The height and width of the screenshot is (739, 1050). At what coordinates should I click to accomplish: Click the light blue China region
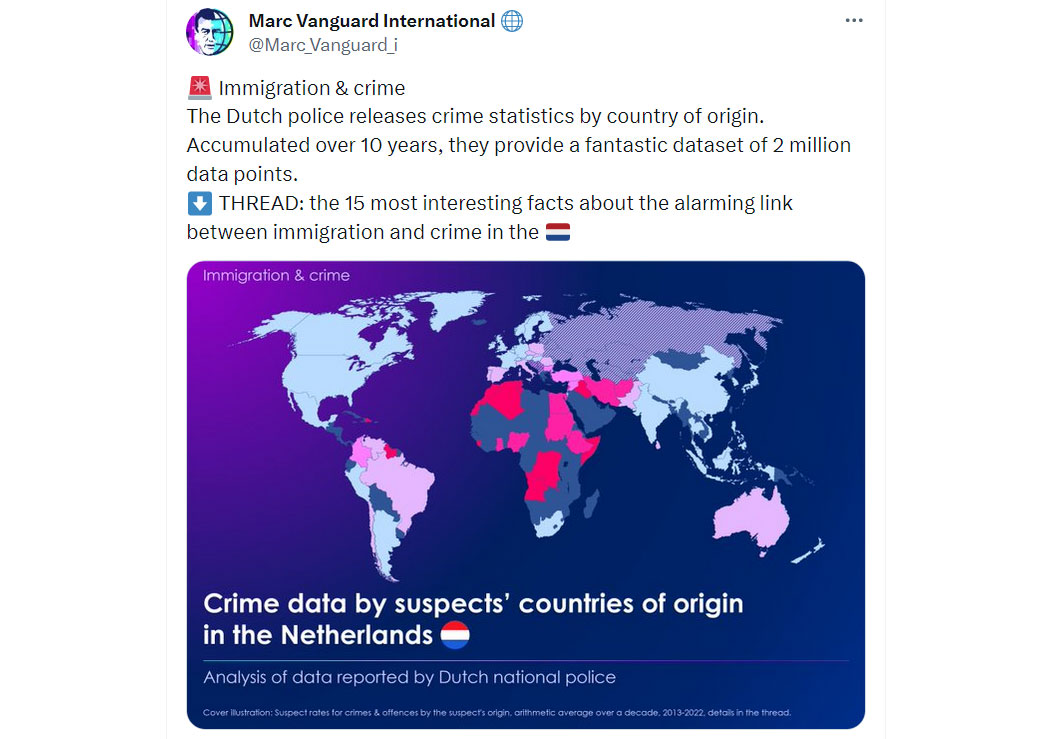click(690, 383)
